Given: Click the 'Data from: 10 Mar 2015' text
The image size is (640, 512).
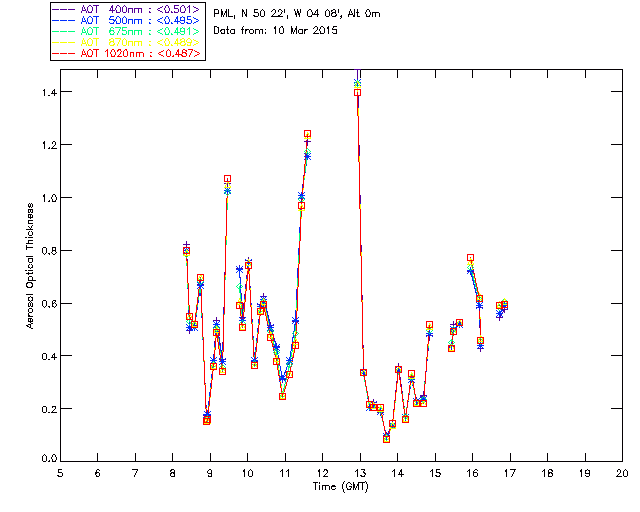Looking at the screenshot, I should [x=275, y=31].
